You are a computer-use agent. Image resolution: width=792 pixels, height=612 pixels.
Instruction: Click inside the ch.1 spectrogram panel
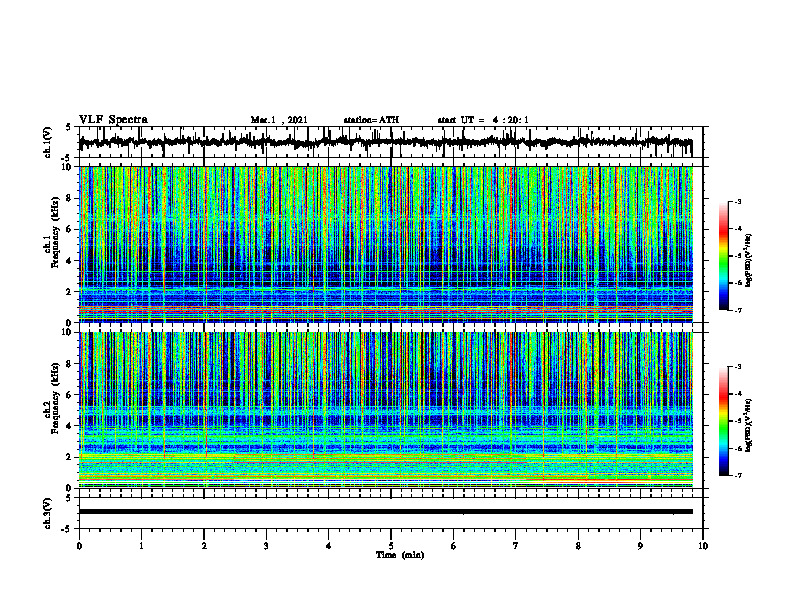385,244
